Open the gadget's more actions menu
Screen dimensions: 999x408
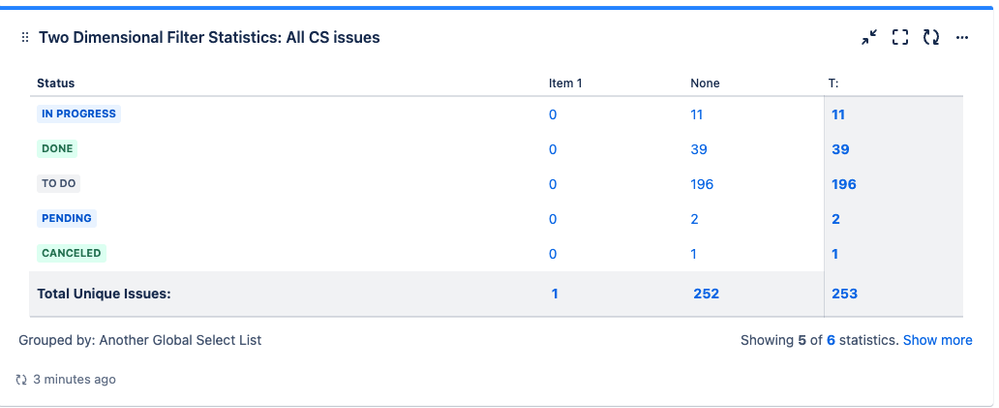point(962,38)
